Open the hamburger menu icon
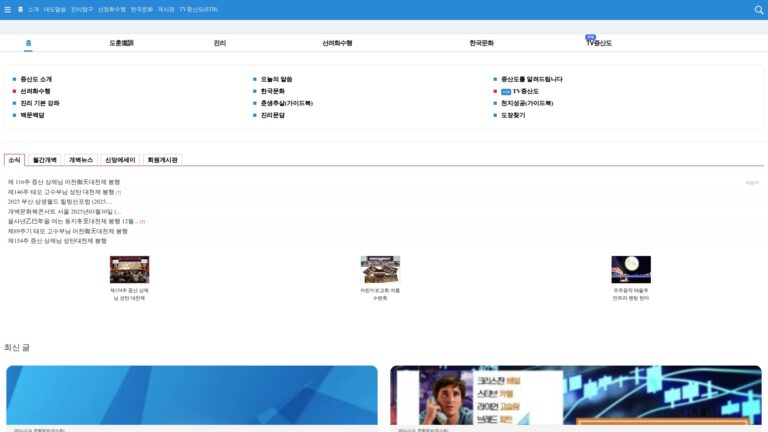 tap(7, 9)
